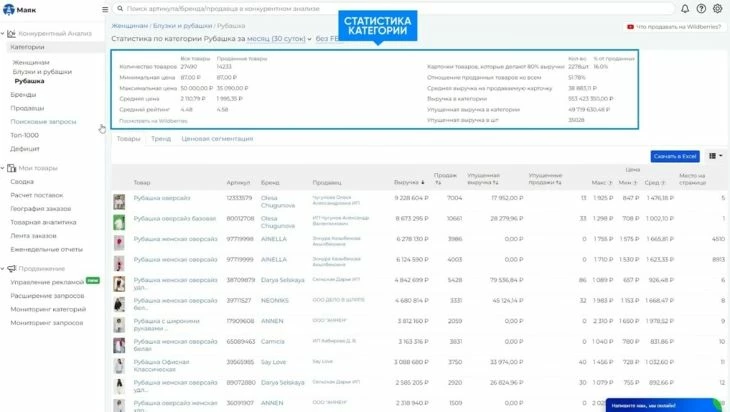Screen dimensions: 730x412
Task: Click Мои товары section icon
Action: [12, 168]
